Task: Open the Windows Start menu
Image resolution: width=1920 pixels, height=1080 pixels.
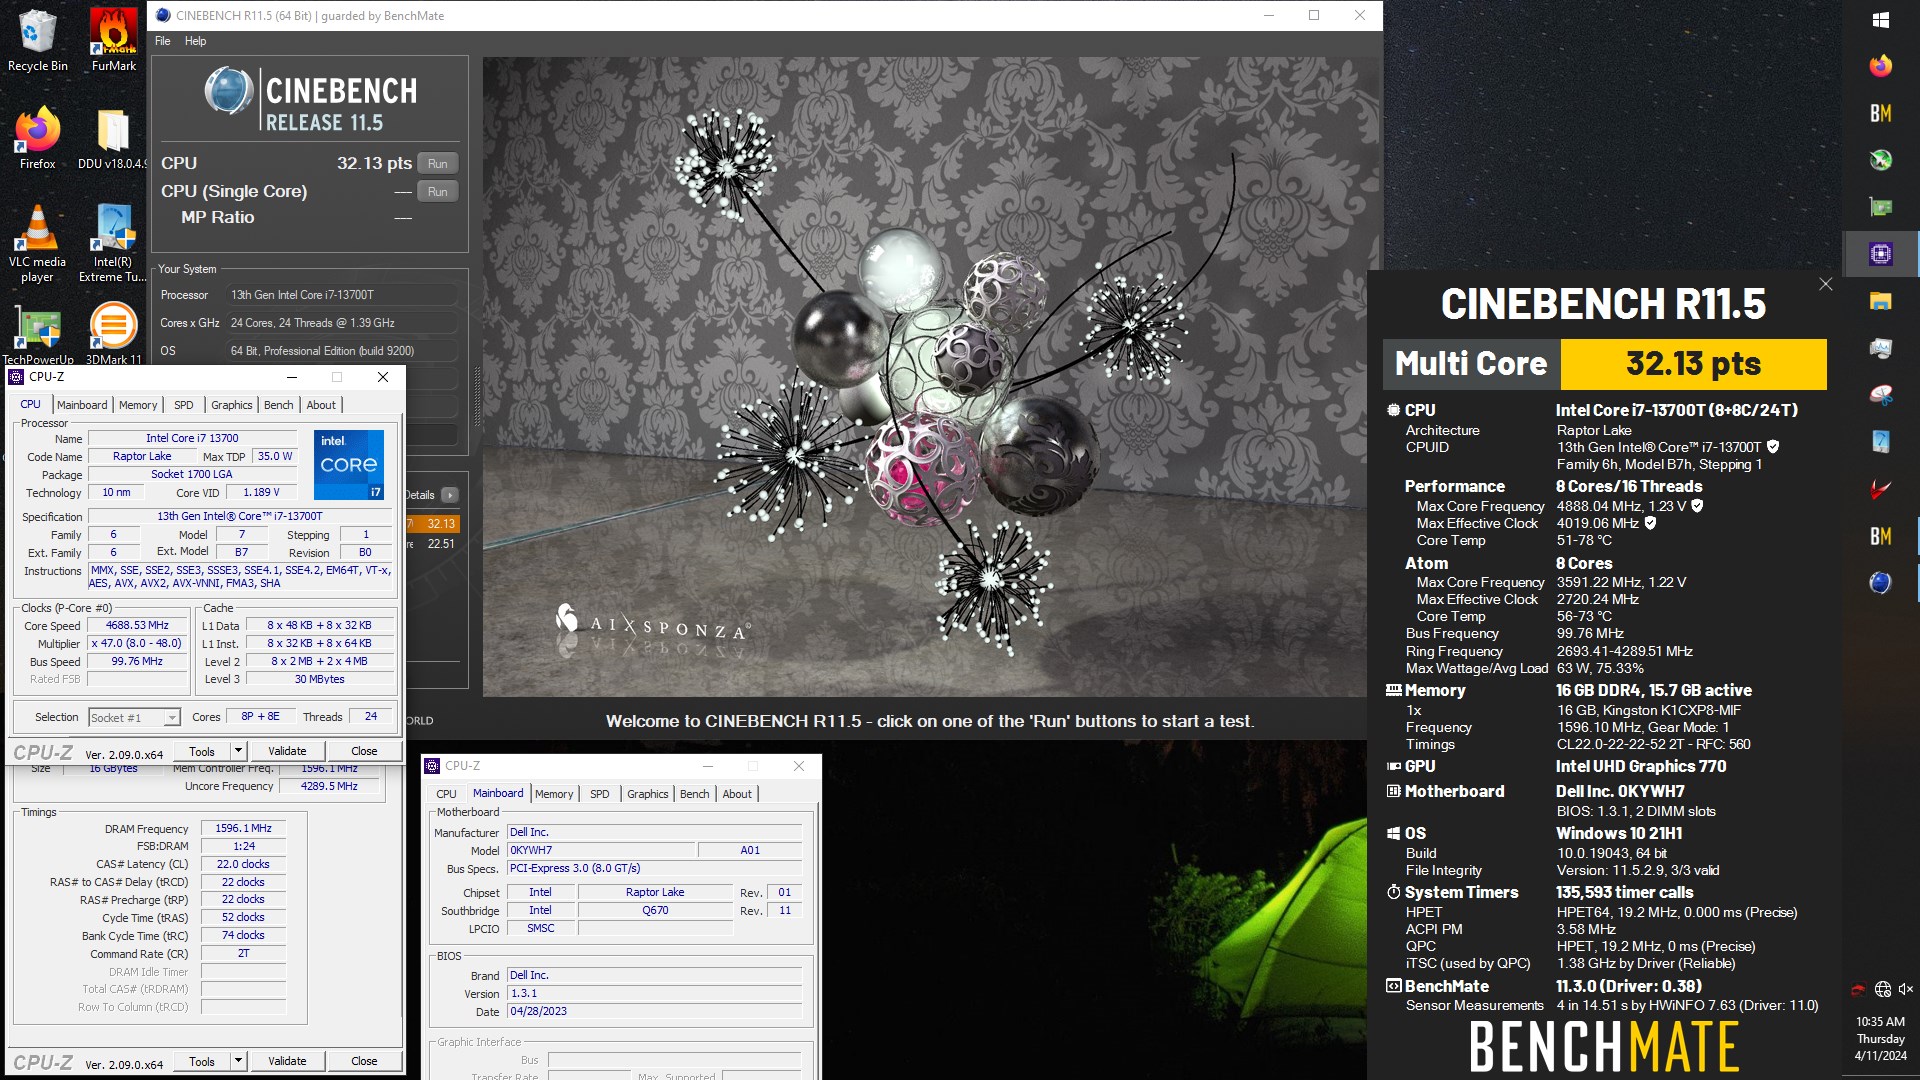Action: [1880, 20]
